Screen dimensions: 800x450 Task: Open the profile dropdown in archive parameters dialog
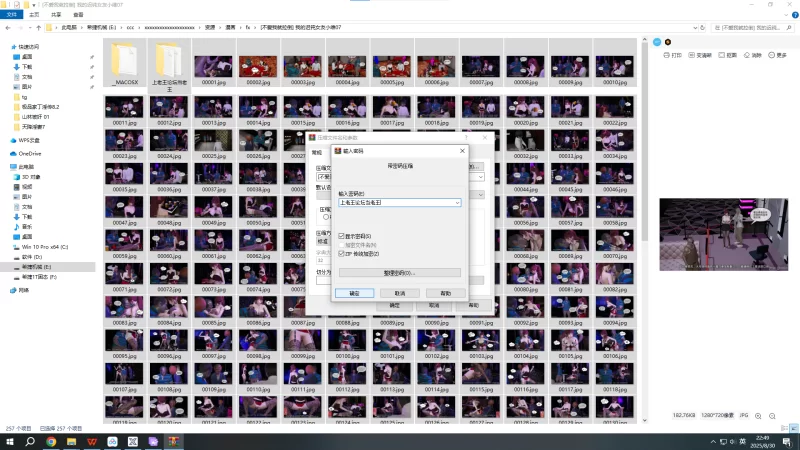coord(480,195)
